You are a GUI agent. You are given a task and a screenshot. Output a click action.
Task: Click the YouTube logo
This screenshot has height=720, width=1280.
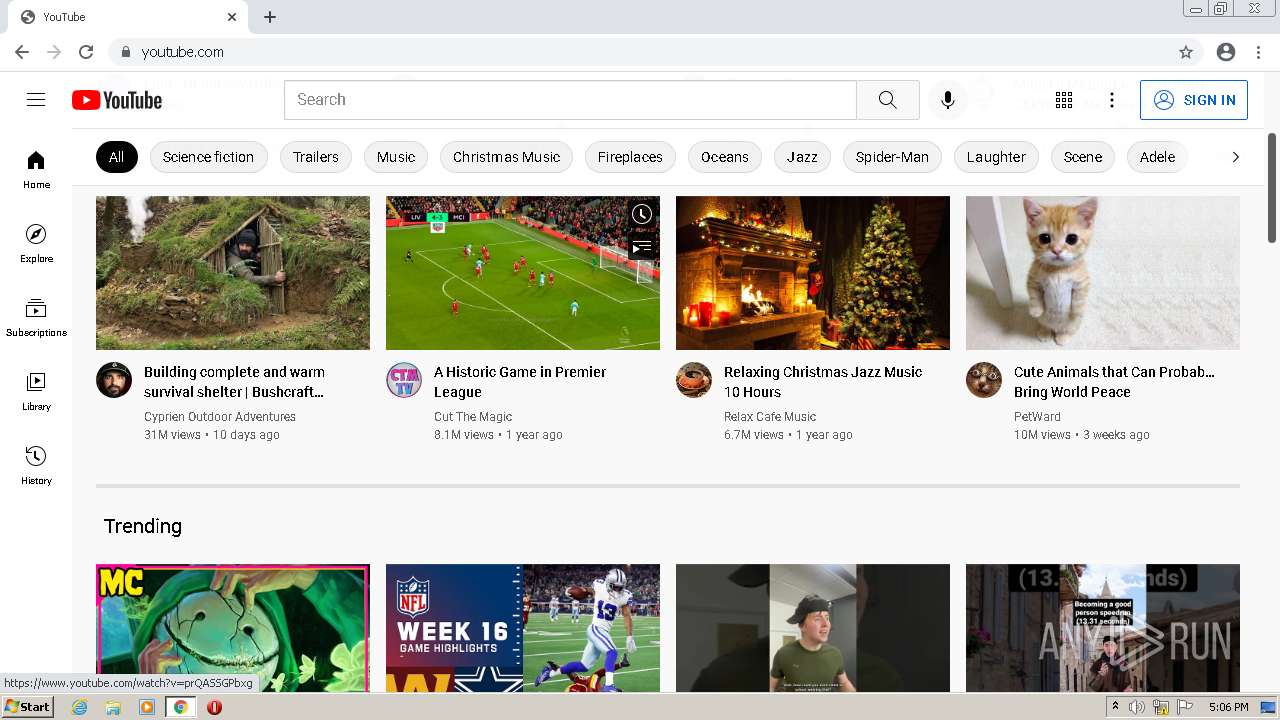point(117,100)
